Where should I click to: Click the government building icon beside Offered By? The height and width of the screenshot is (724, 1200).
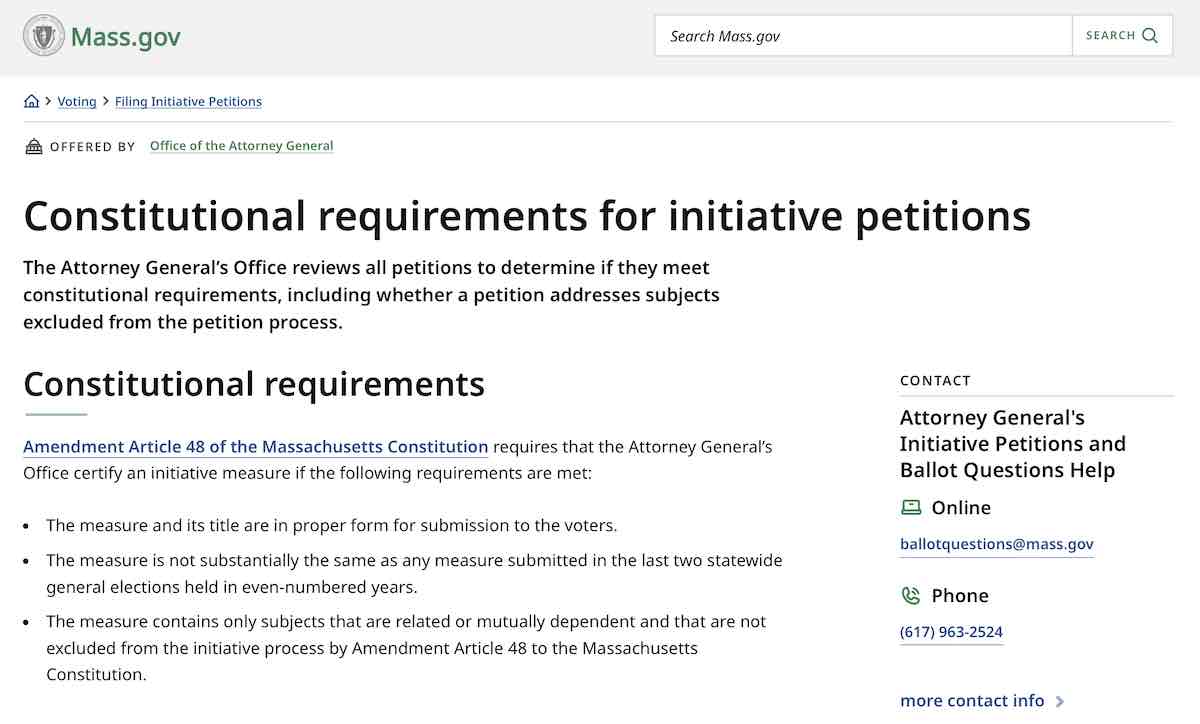pos(34,147)
